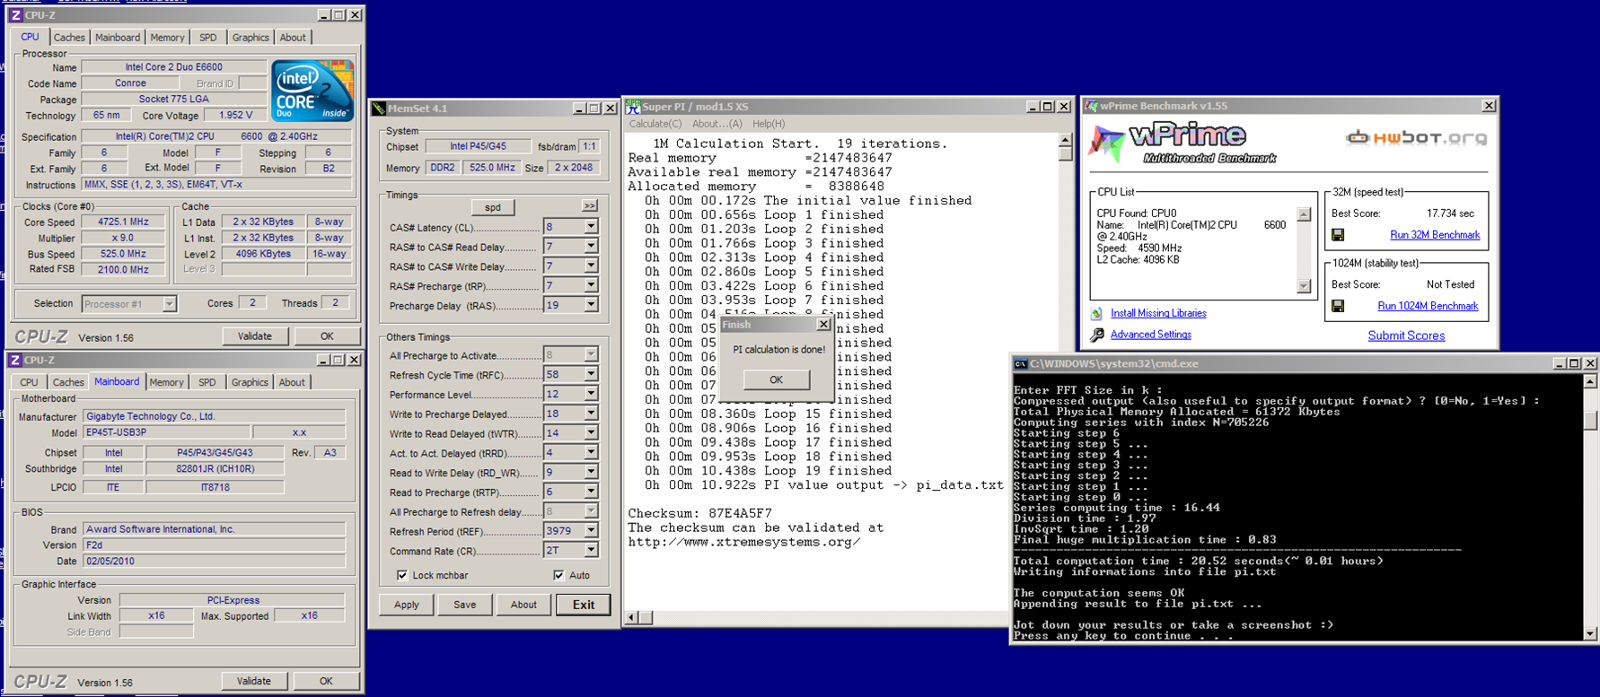Open Graphics tab in bottom CPU-Z window
The height and width of the screenshot is (697, 1600).
click(x=250, y=382)
